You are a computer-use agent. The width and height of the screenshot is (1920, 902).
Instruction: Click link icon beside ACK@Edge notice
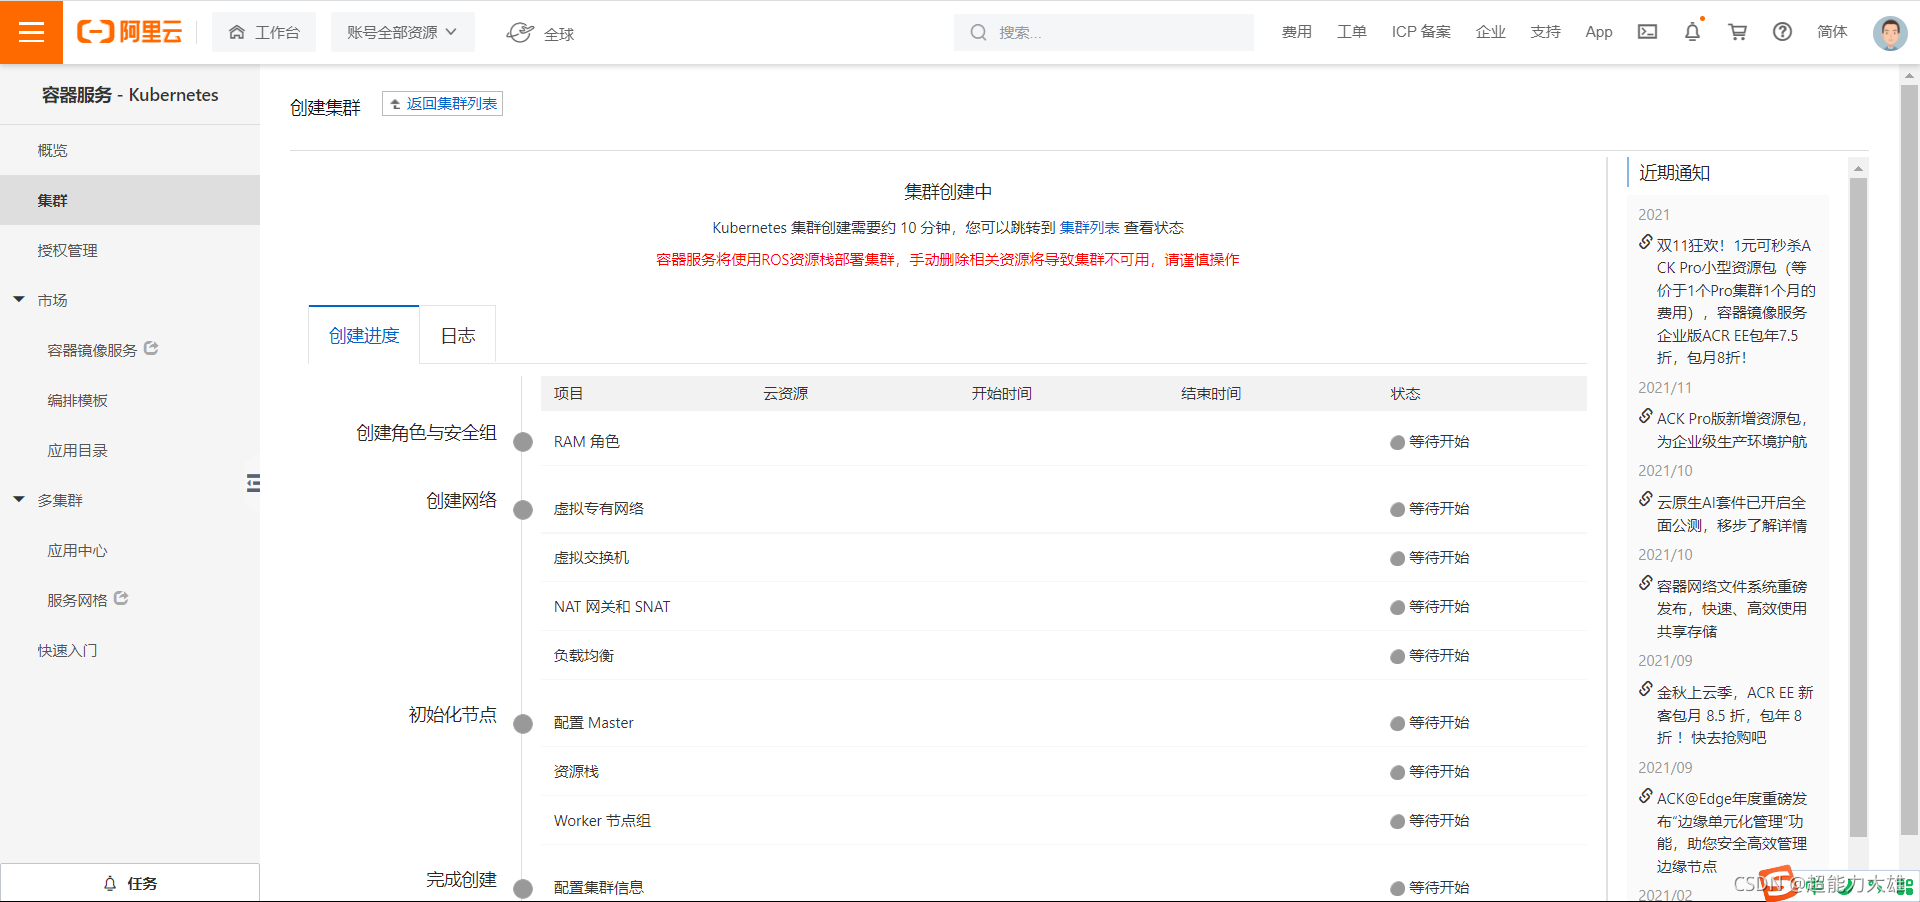coord(1645,796)
